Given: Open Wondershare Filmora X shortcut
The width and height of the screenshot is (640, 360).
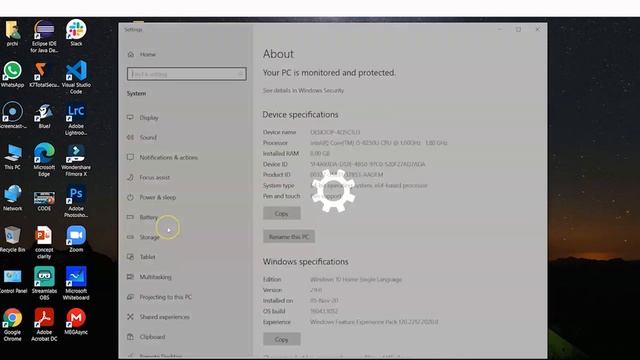Looking at the screenshot, I should 76,160.
